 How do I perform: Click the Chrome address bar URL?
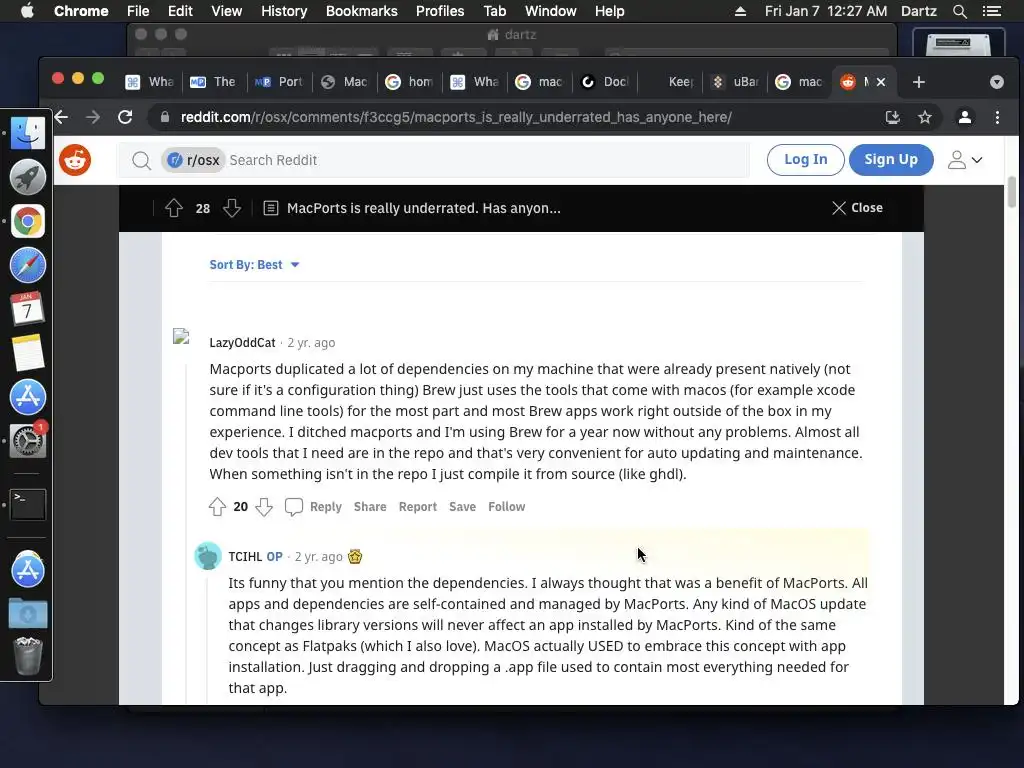[456, 117]
